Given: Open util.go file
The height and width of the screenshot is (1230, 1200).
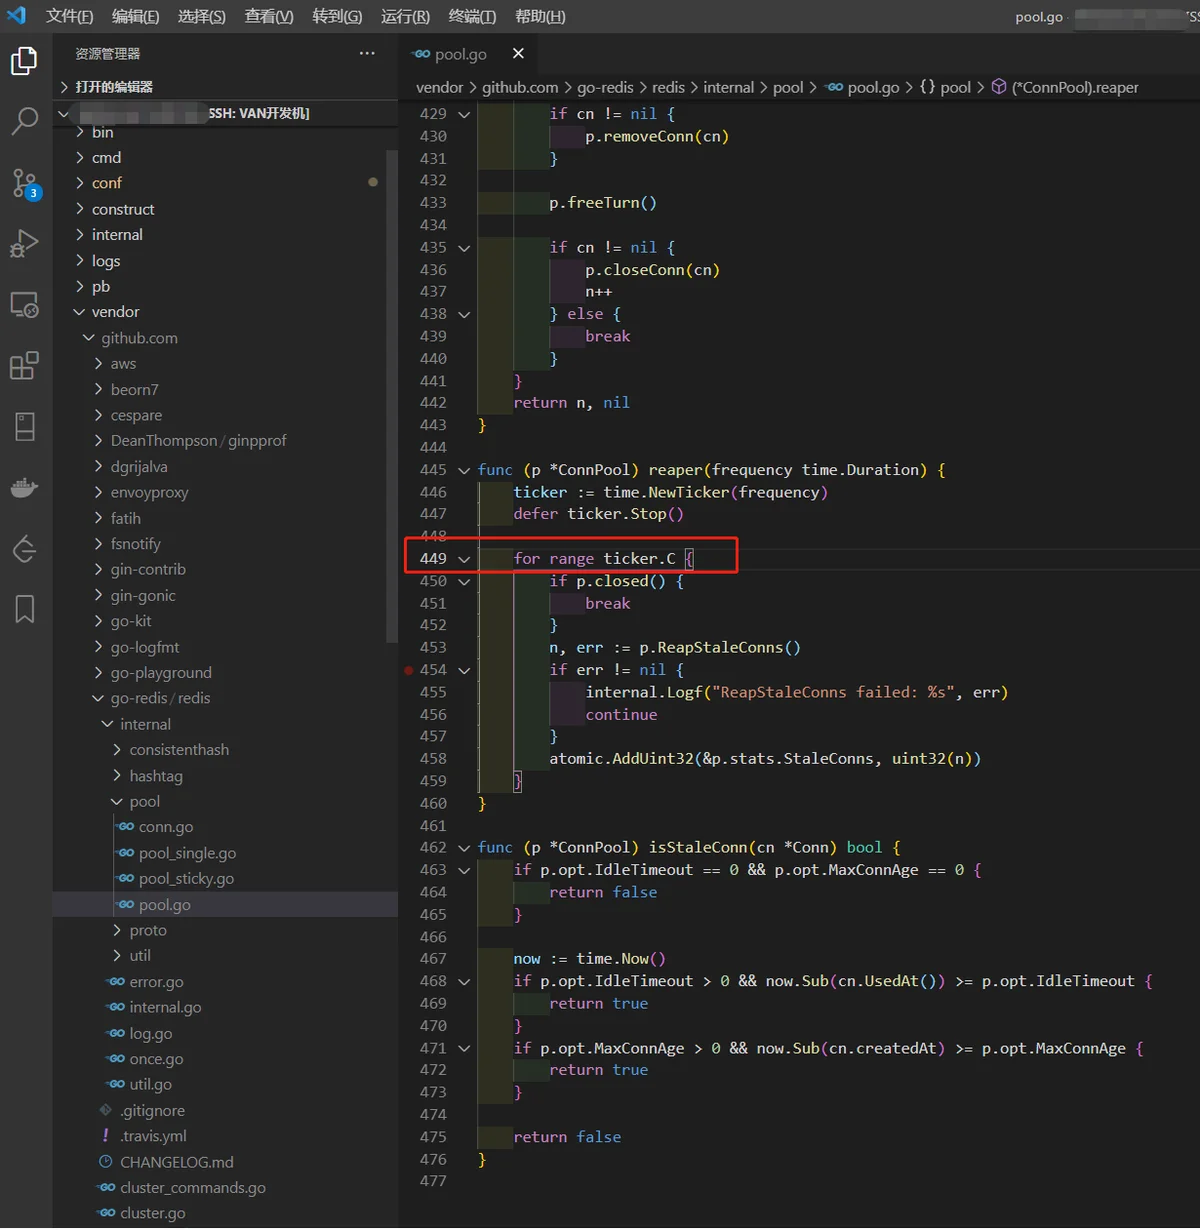Looking at the screenshot, I should [225, 1085].
